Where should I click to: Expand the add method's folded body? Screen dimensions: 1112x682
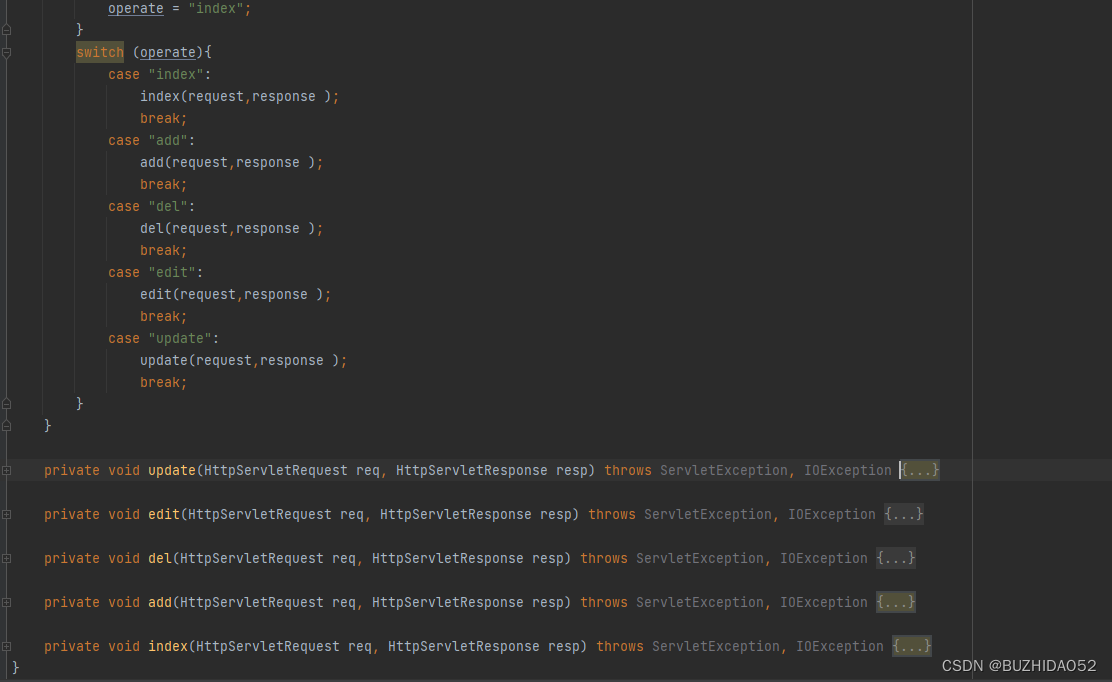[895, 602]
